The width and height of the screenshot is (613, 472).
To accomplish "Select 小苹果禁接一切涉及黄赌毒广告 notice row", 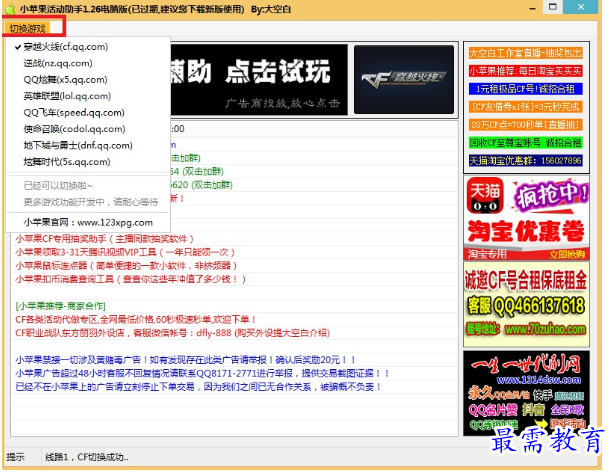I will click(235, 360).
